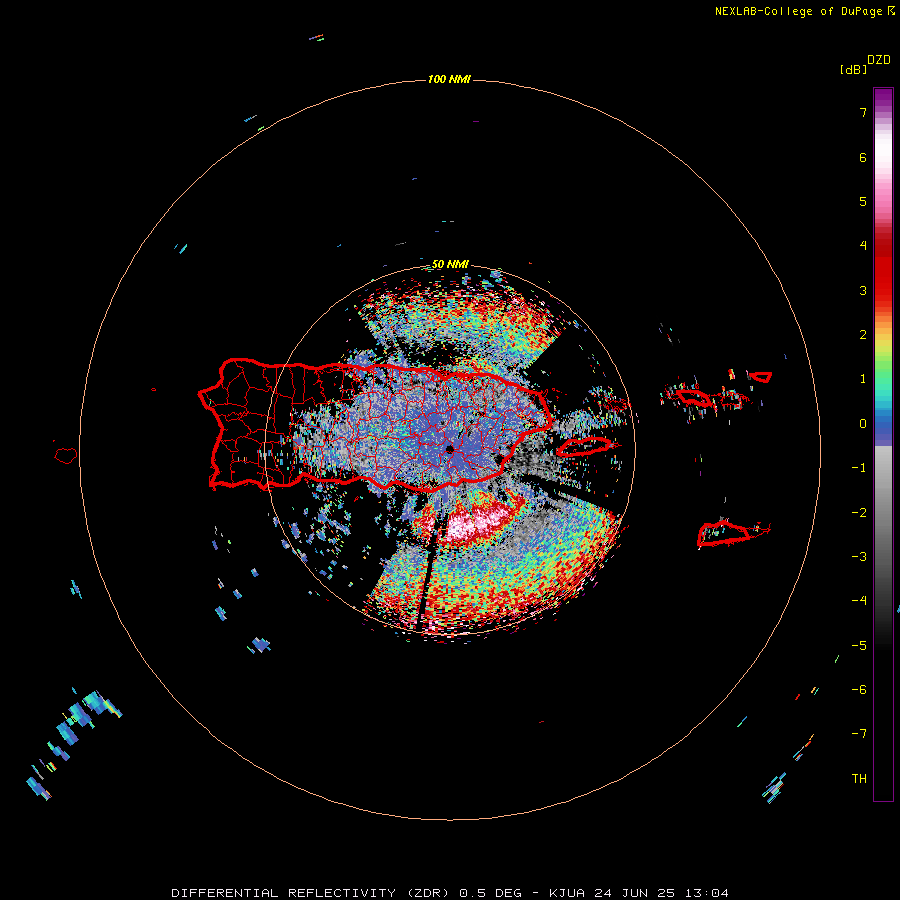Click the TH threshold label on color scale
The image size is (900, 900).
click(x=859, y=779)
